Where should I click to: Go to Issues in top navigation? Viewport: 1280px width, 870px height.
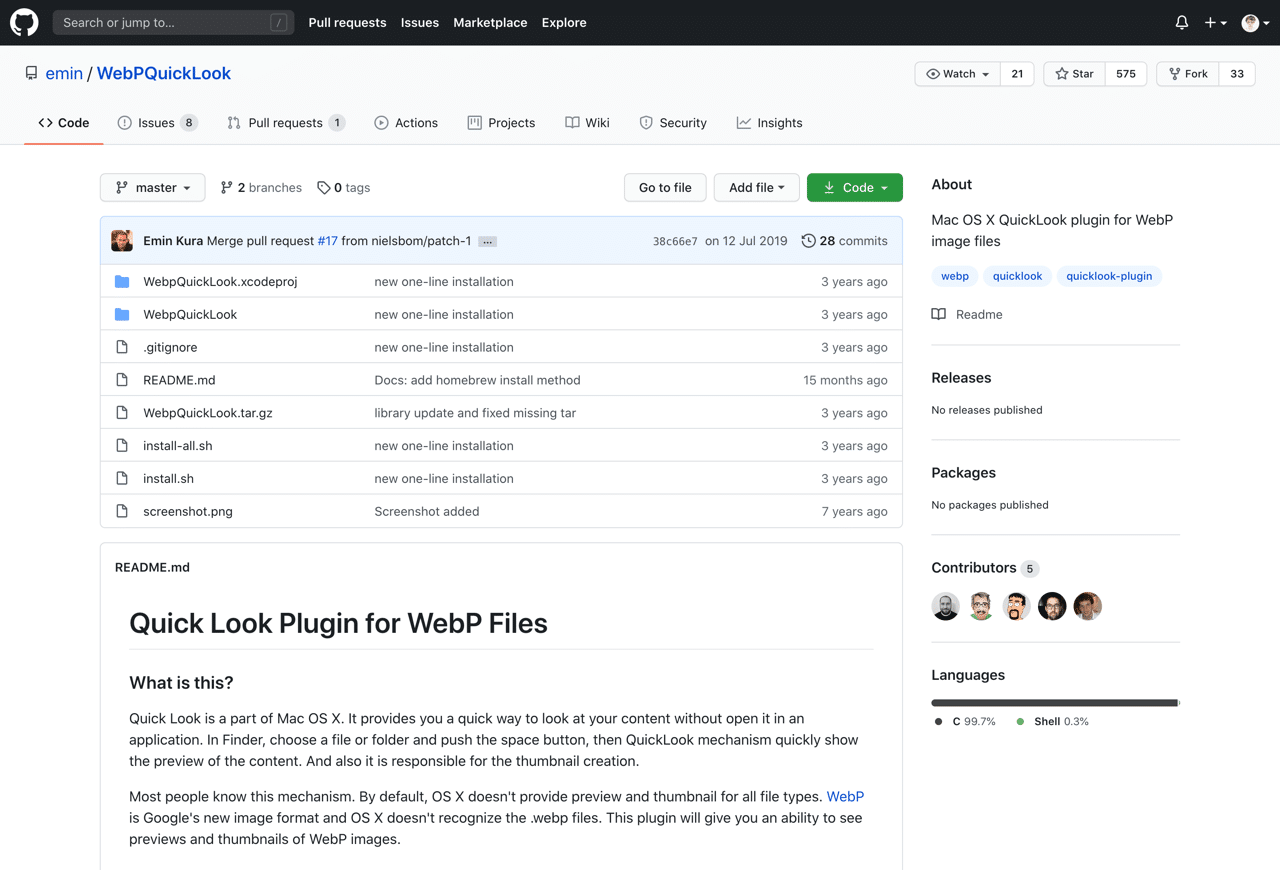(419, 22)
